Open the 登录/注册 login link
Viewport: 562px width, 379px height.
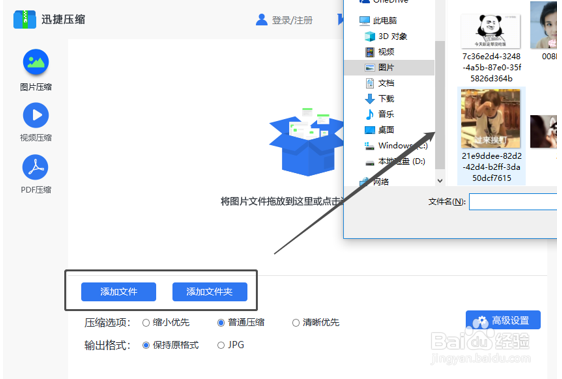point(292,20)
